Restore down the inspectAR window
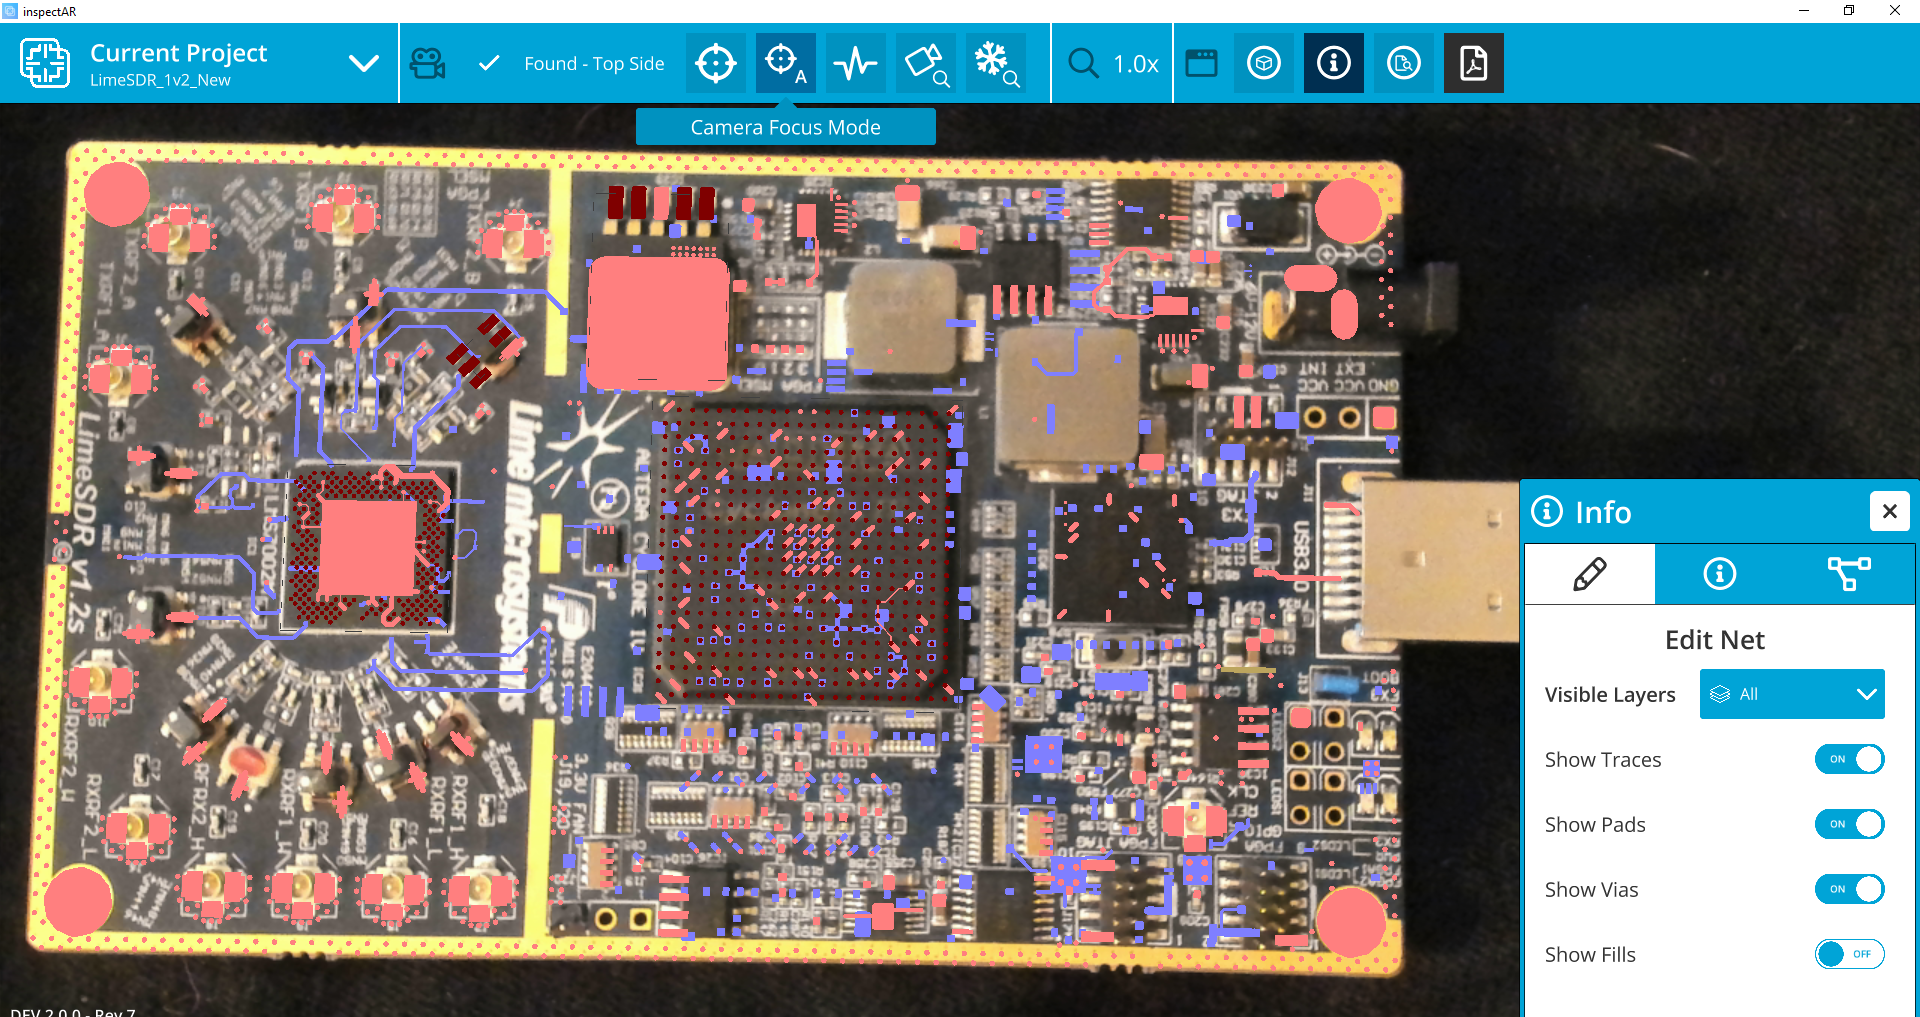This screenshot has height=1017, width=1920. (x=1849, y=11)
